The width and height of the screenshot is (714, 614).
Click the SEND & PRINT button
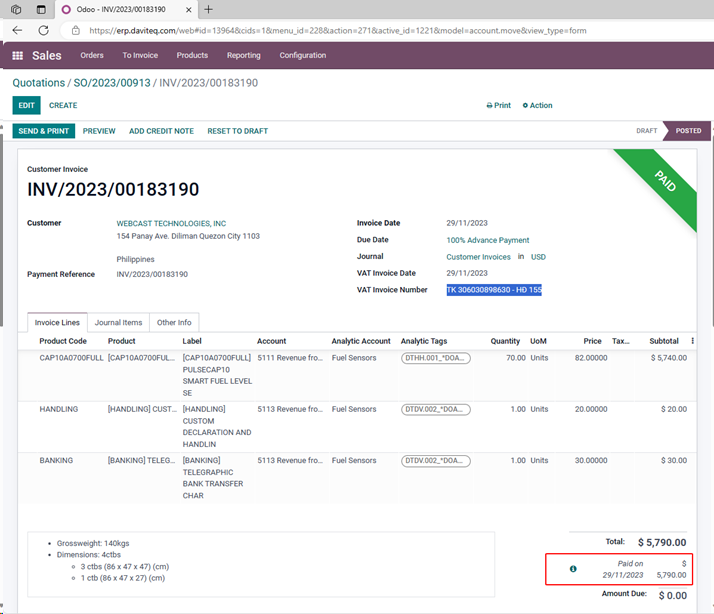pyautogui.click(x=43, y=131)
